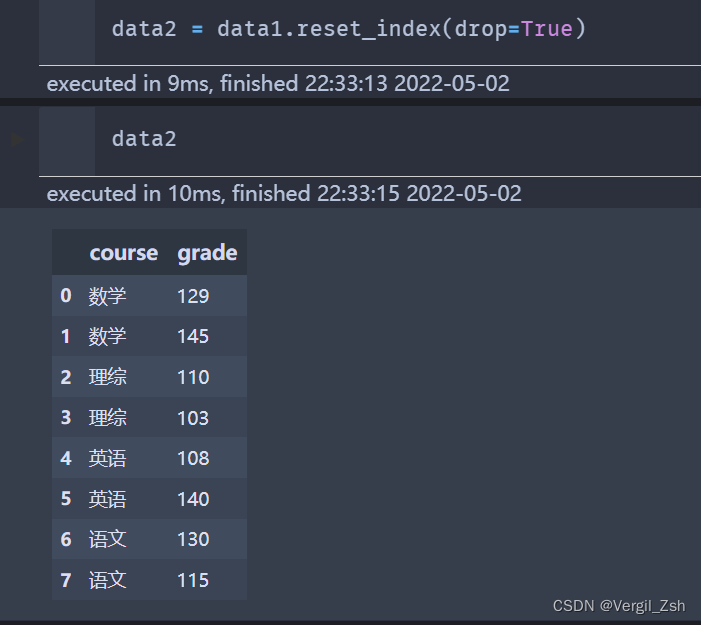Click the row index 2
This screenshot has height=625, width=701.
point(66,377)
